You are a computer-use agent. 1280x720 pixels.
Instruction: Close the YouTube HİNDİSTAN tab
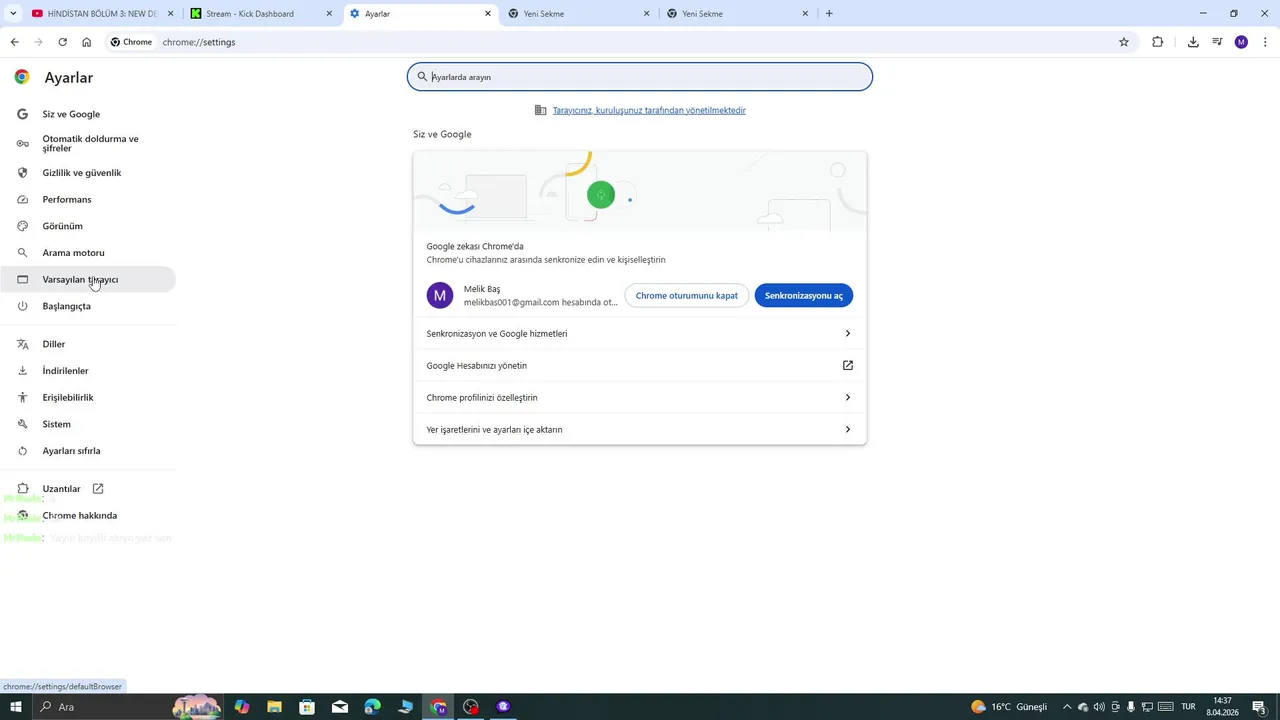170,14
